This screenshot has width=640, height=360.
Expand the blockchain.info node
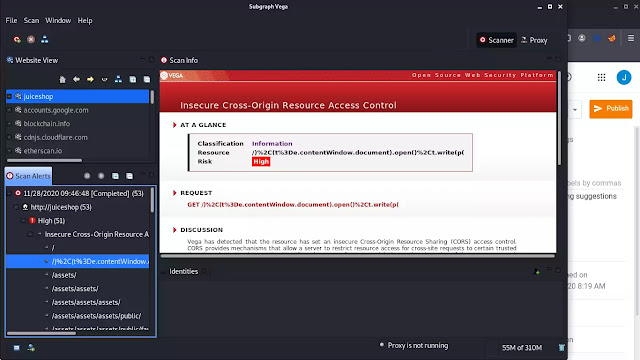coord(9,124)
